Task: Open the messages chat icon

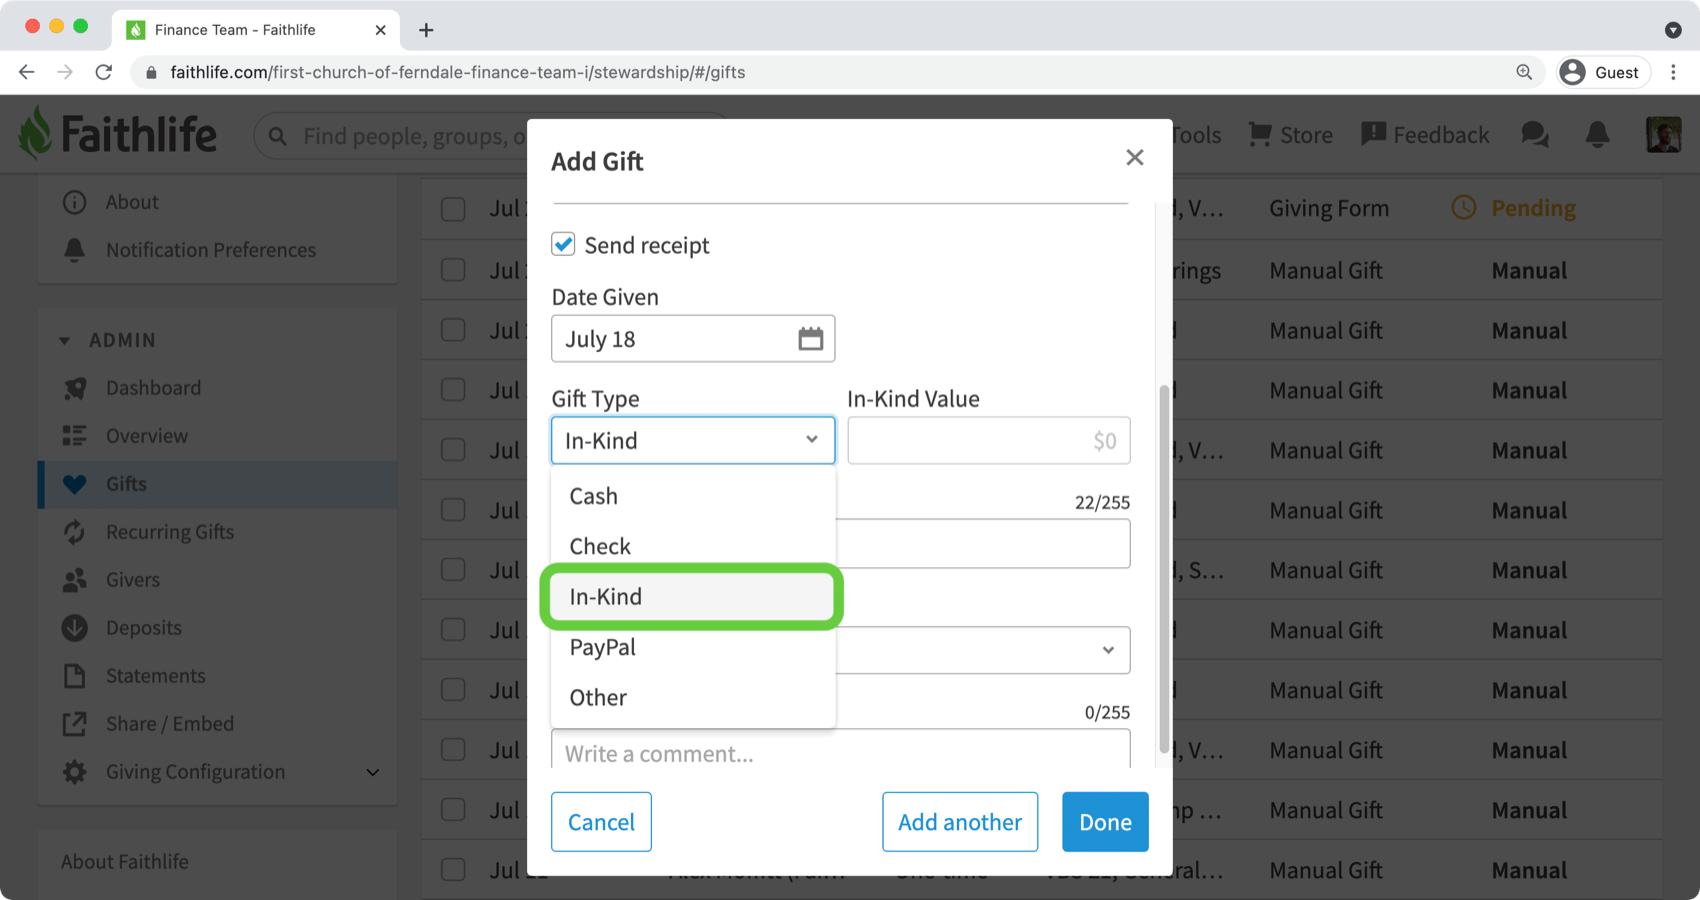Action: (x=1535, y=135)
